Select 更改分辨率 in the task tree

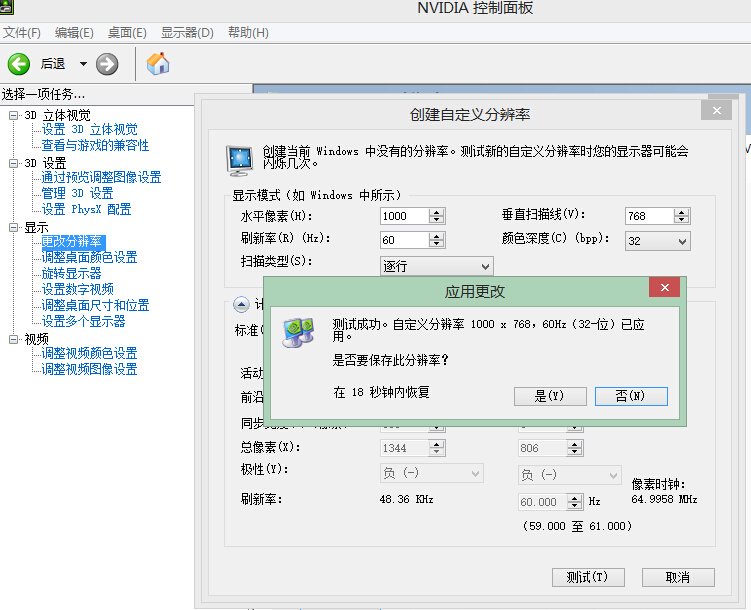click(71, 241)
